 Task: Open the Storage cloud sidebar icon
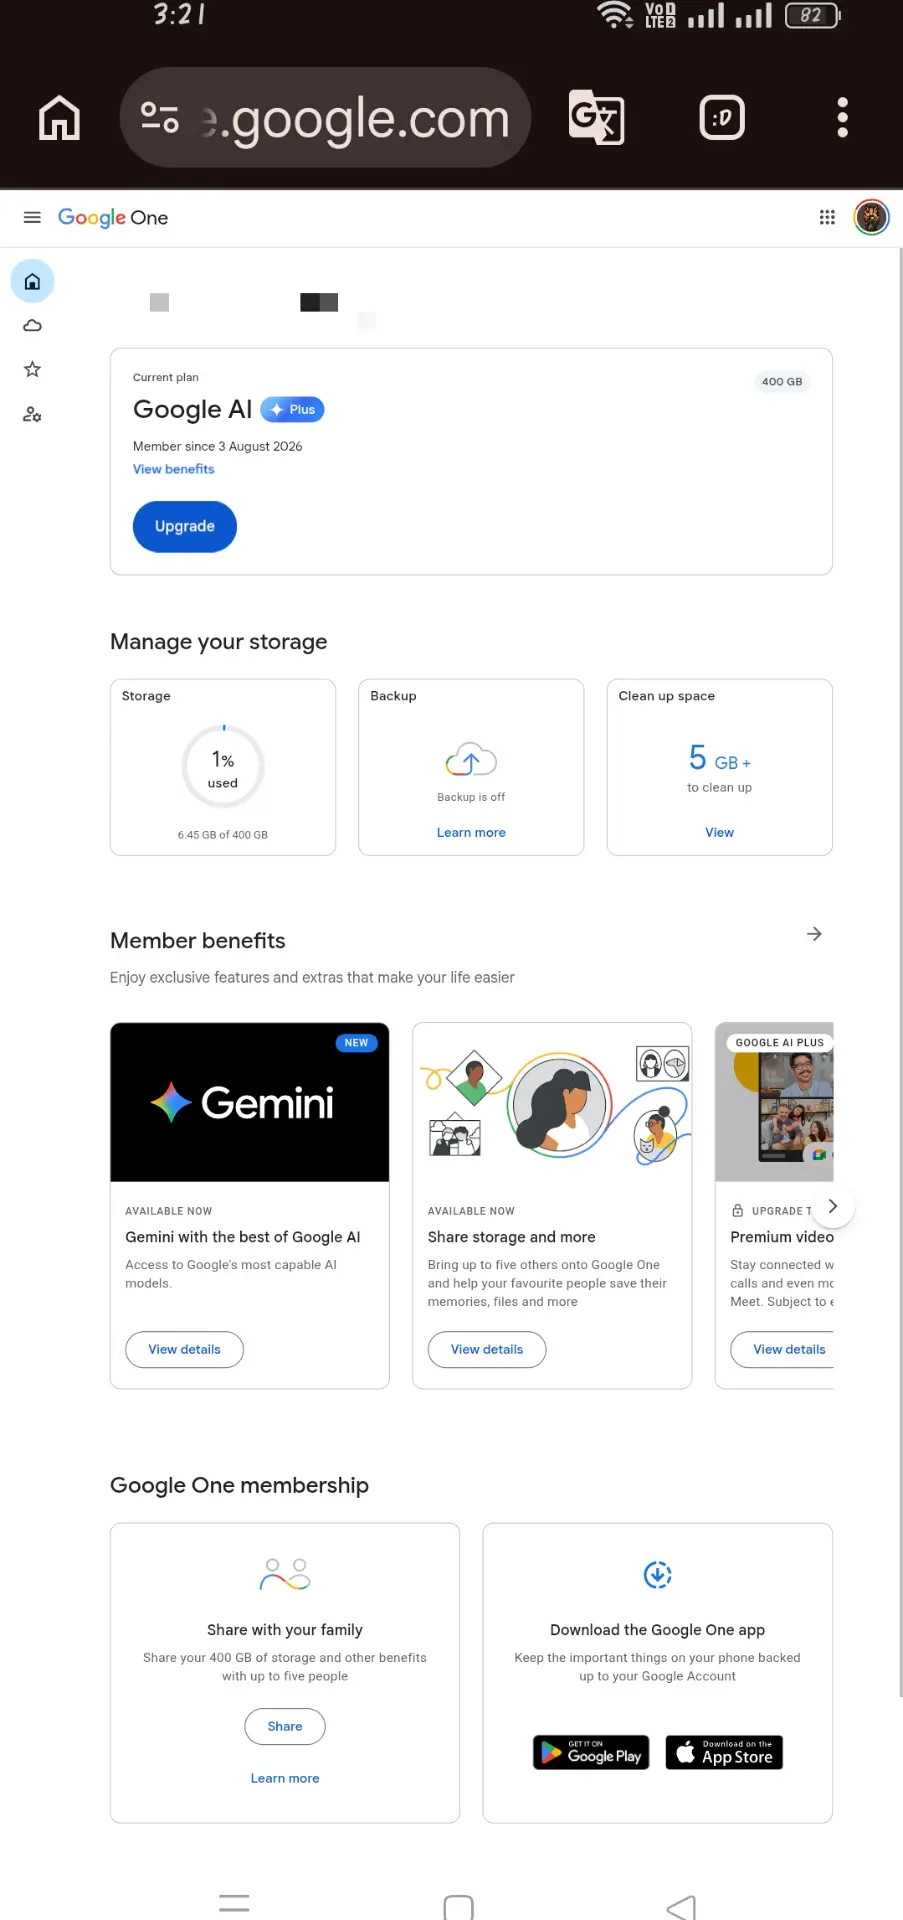pyautogui.click(x=32, y=325)
